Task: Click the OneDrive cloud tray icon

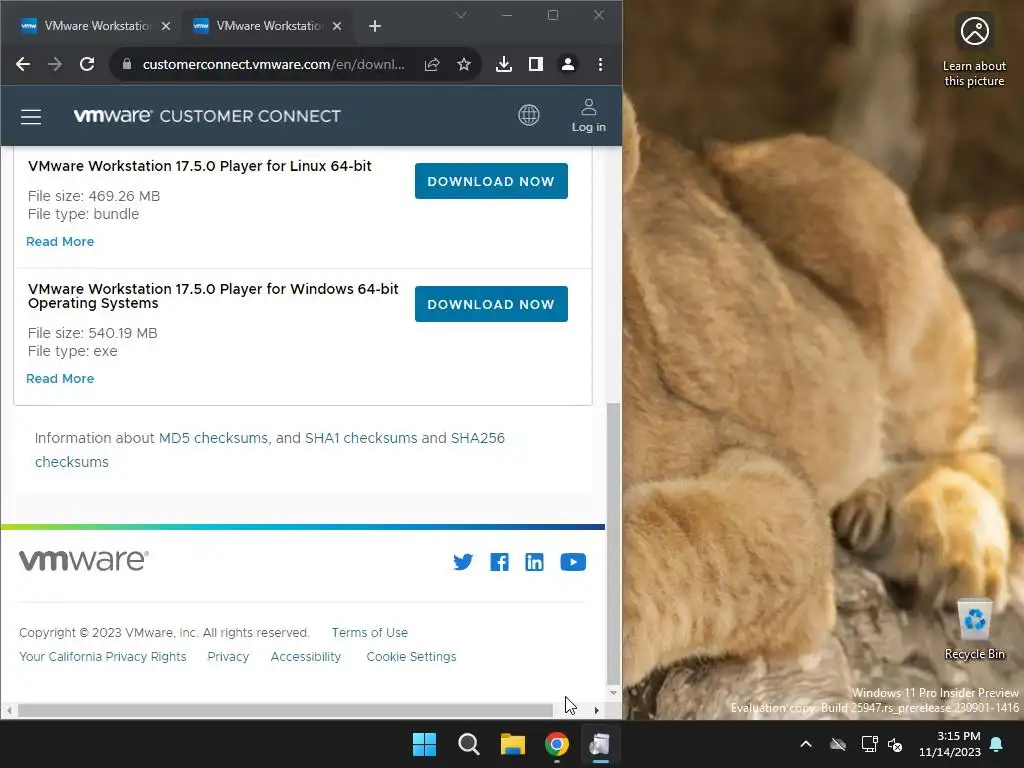Action: [x=838, y=744]
